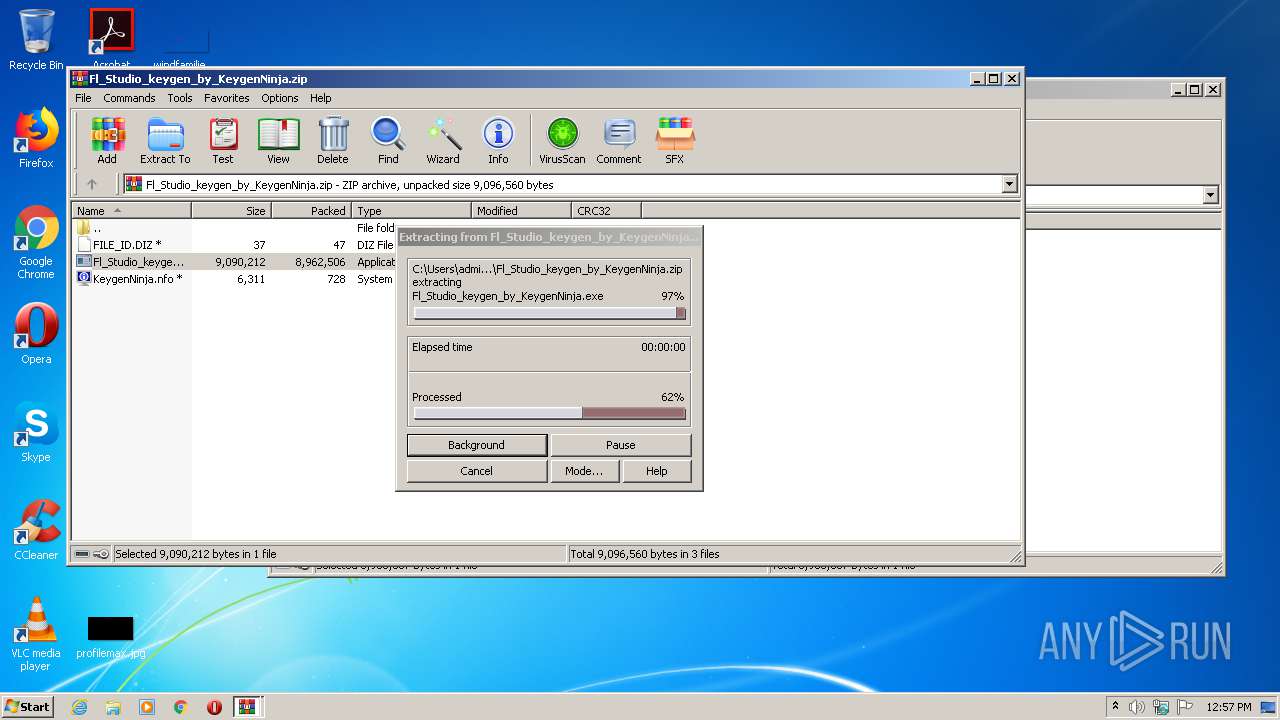
Task: Click the Add toolbar icon in WinRAR
Action: pos(107,140)
